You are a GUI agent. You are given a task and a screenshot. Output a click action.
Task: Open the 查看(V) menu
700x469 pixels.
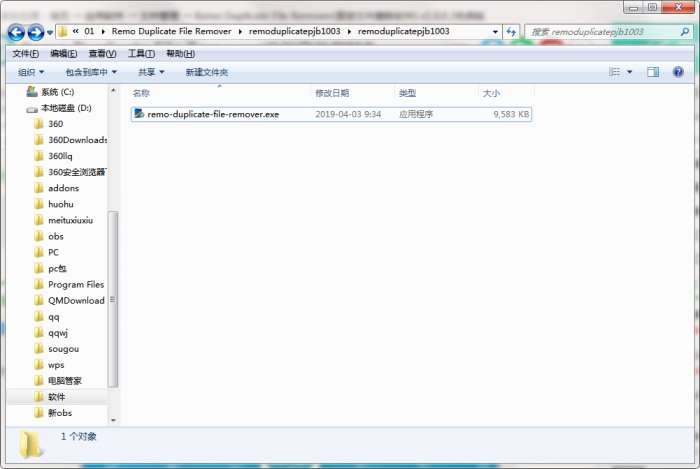click(x=102, y=54)
